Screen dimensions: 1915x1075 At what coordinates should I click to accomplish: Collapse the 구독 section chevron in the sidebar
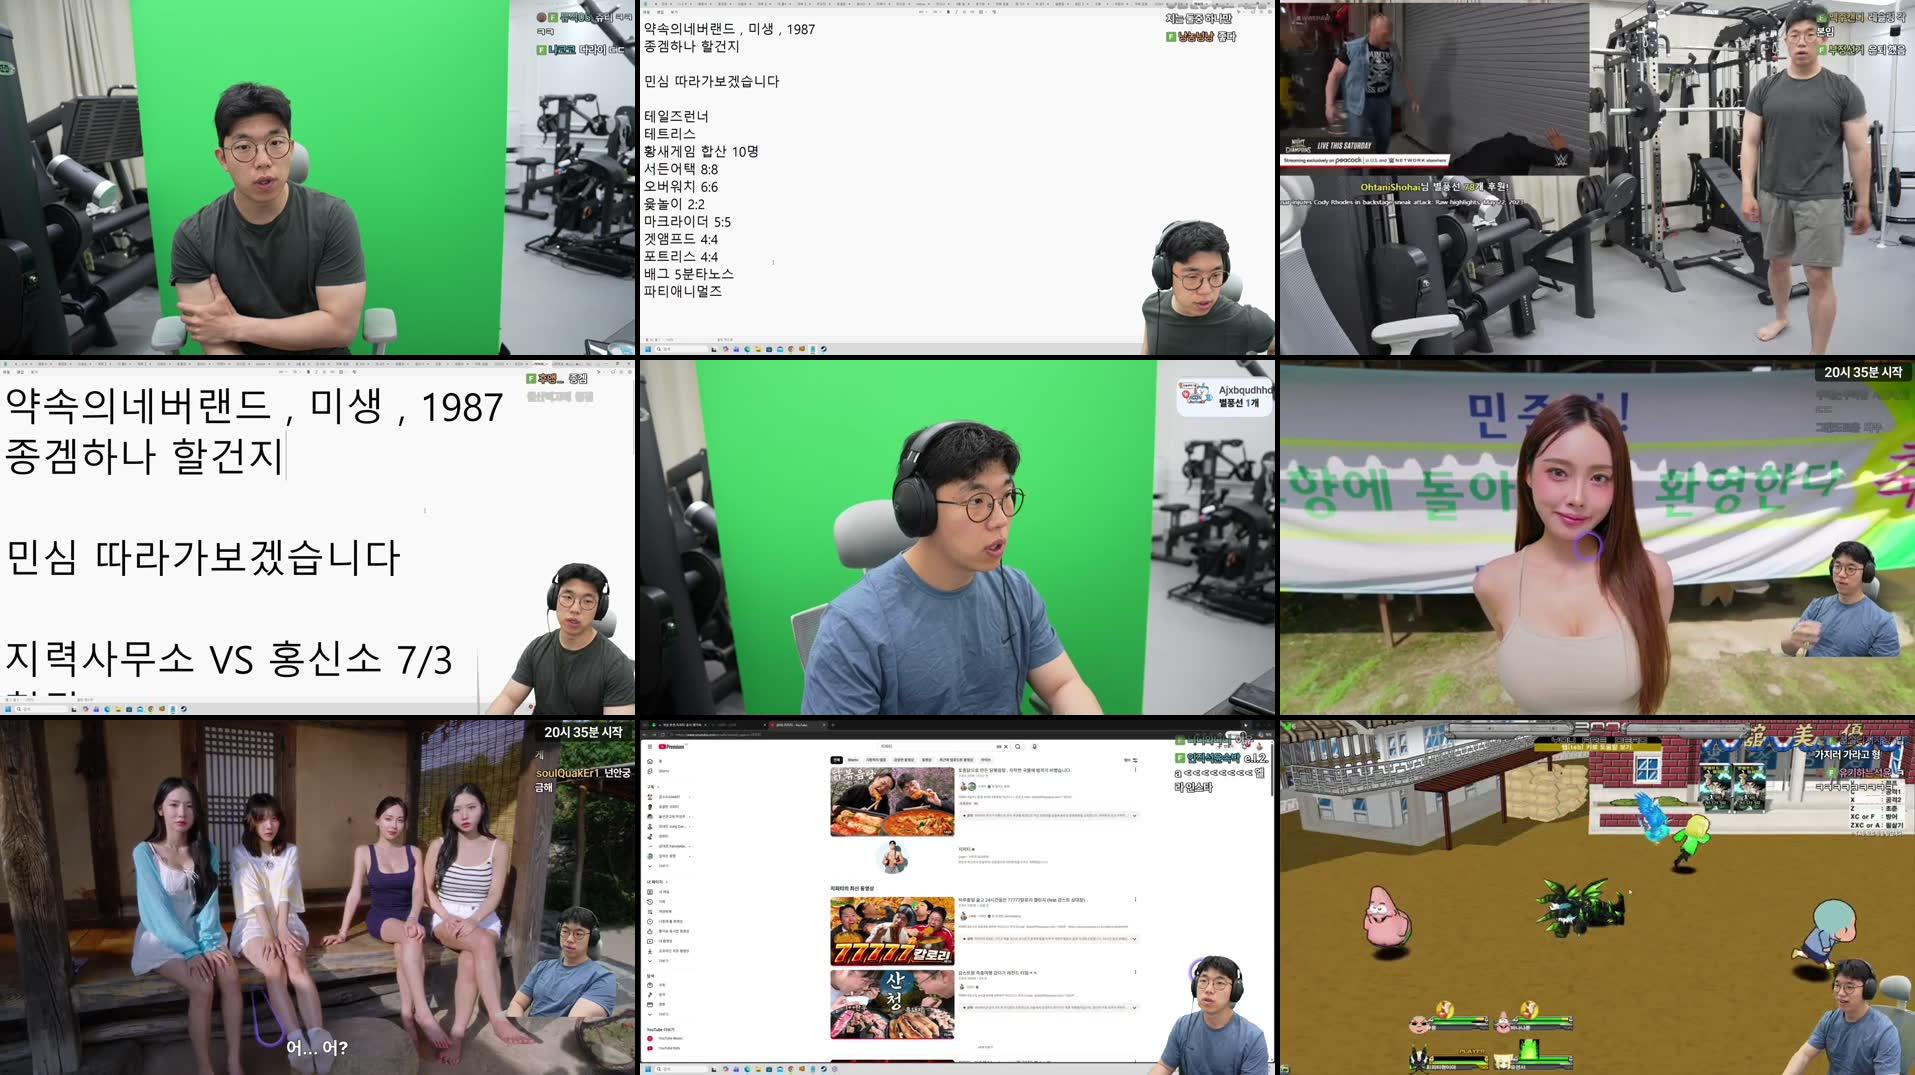point(658,787)
